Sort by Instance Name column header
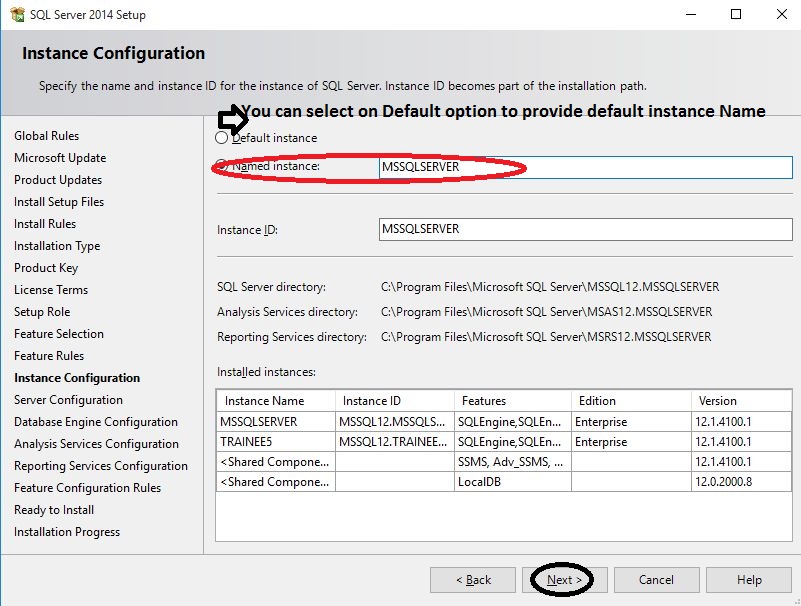 tap(276, 401)
